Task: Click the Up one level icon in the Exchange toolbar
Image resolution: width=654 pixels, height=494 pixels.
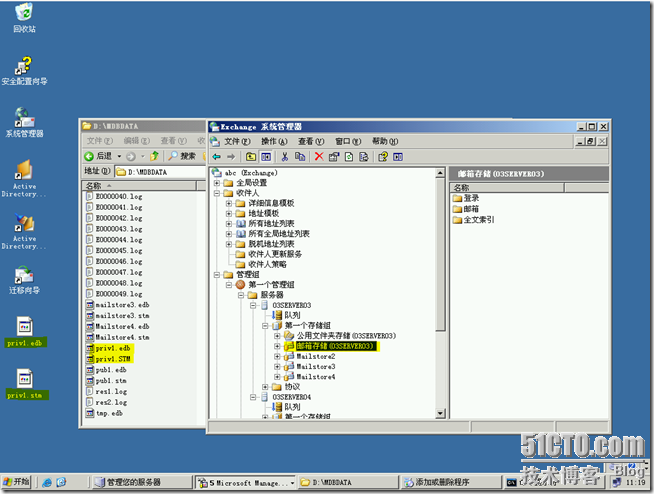Action: [251, 157]
